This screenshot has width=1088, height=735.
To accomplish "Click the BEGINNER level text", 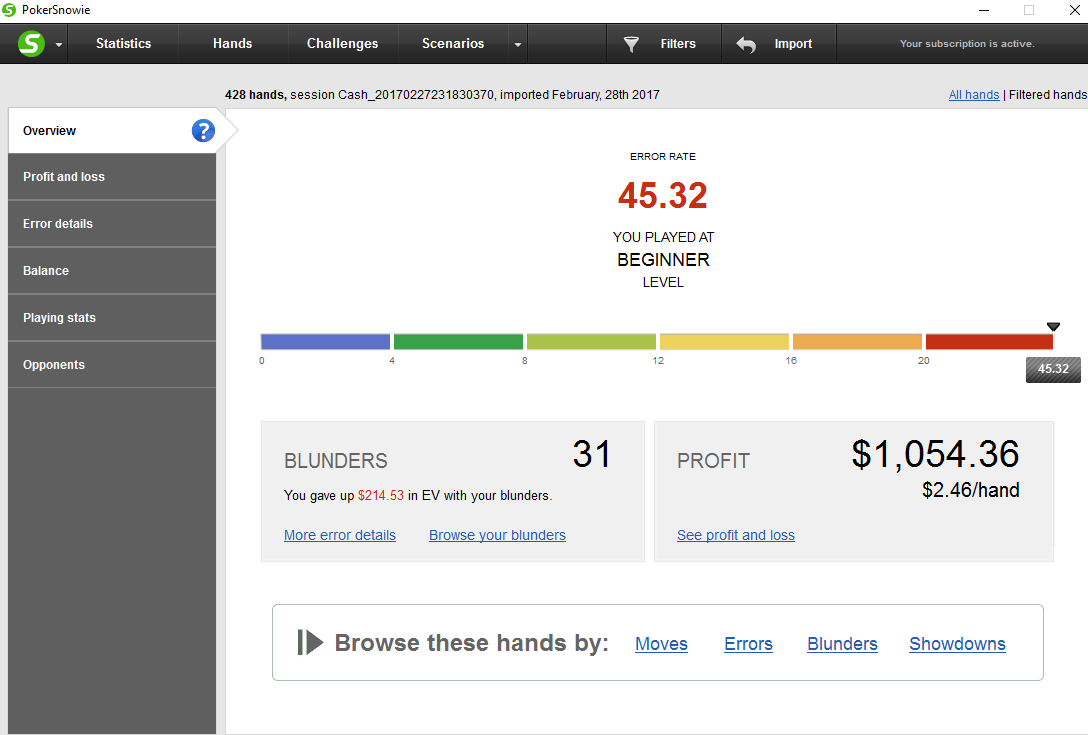I will coord(663,260).
